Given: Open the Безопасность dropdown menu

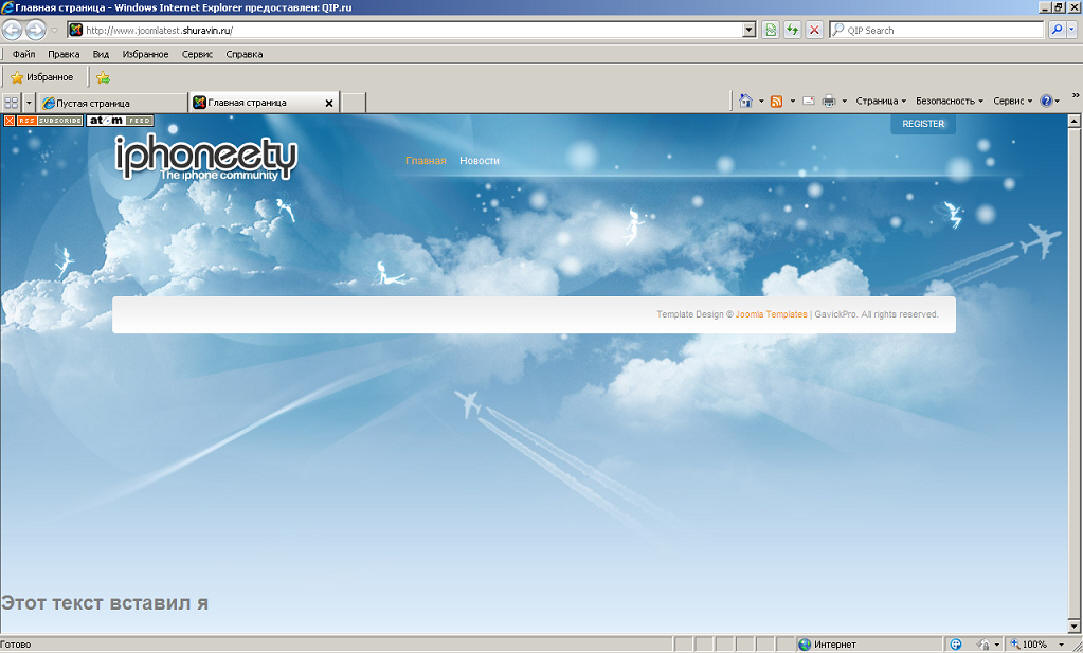Looking at the screenshot, I should 949,101.
